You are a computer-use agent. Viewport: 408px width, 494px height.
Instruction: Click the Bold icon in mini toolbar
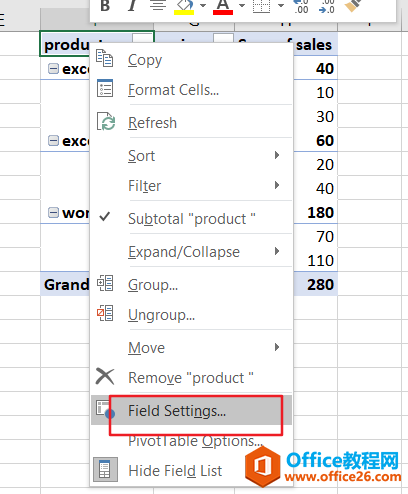(105, 5)
